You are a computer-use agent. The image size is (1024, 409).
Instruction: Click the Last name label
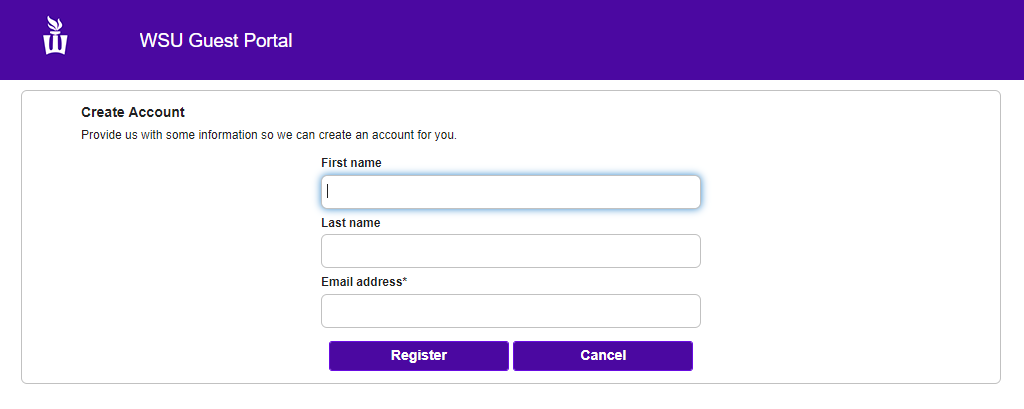pyautogui.click(x=350, y=223)
